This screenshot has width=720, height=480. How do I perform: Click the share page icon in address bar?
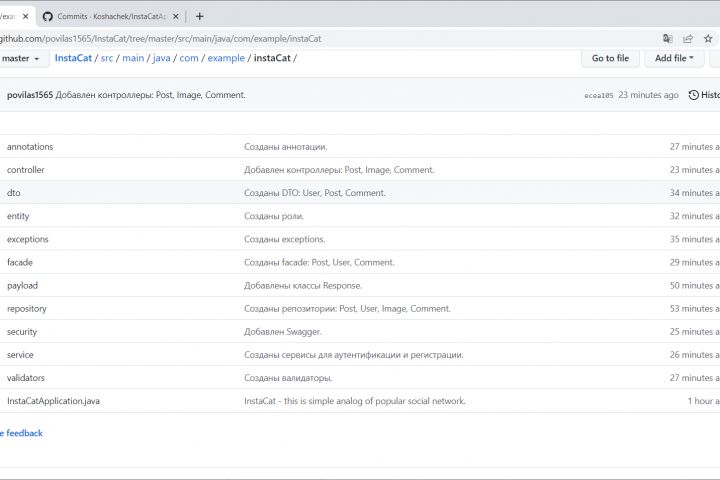tap(688, 38)
